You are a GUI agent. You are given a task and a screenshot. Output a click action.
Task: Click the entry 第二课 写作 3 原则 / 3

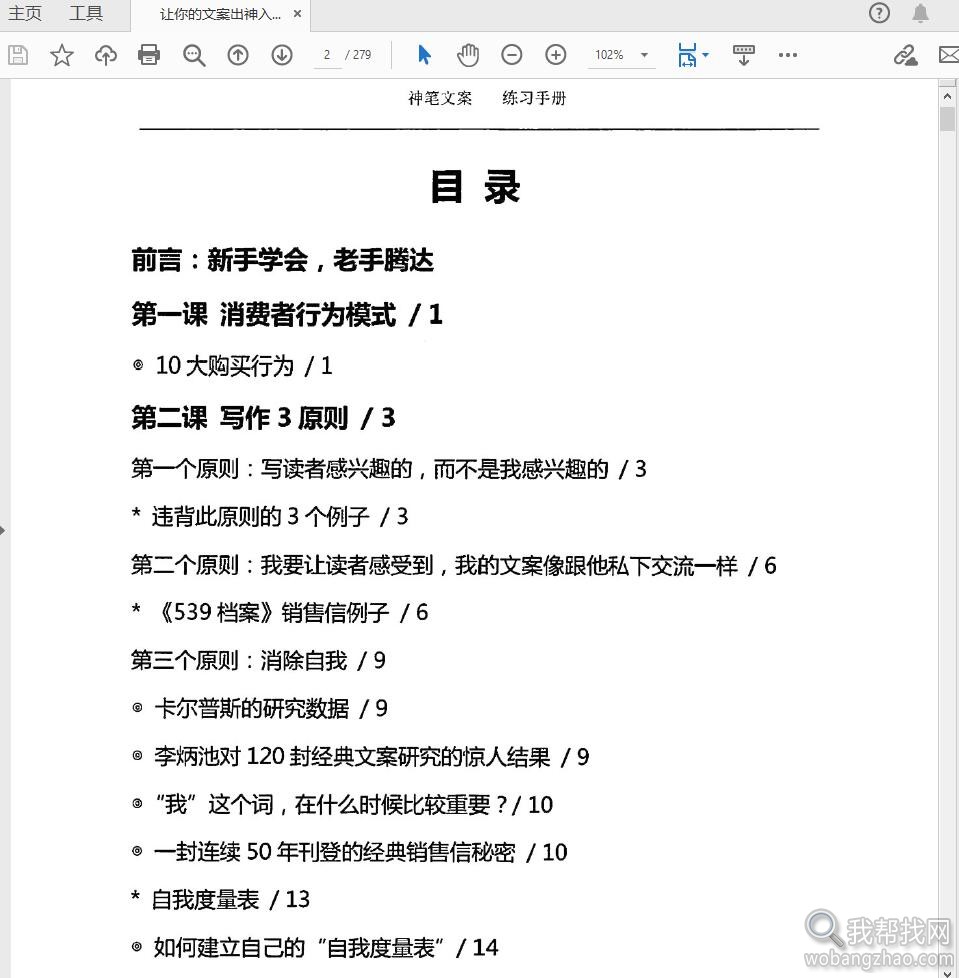[263, 417]
